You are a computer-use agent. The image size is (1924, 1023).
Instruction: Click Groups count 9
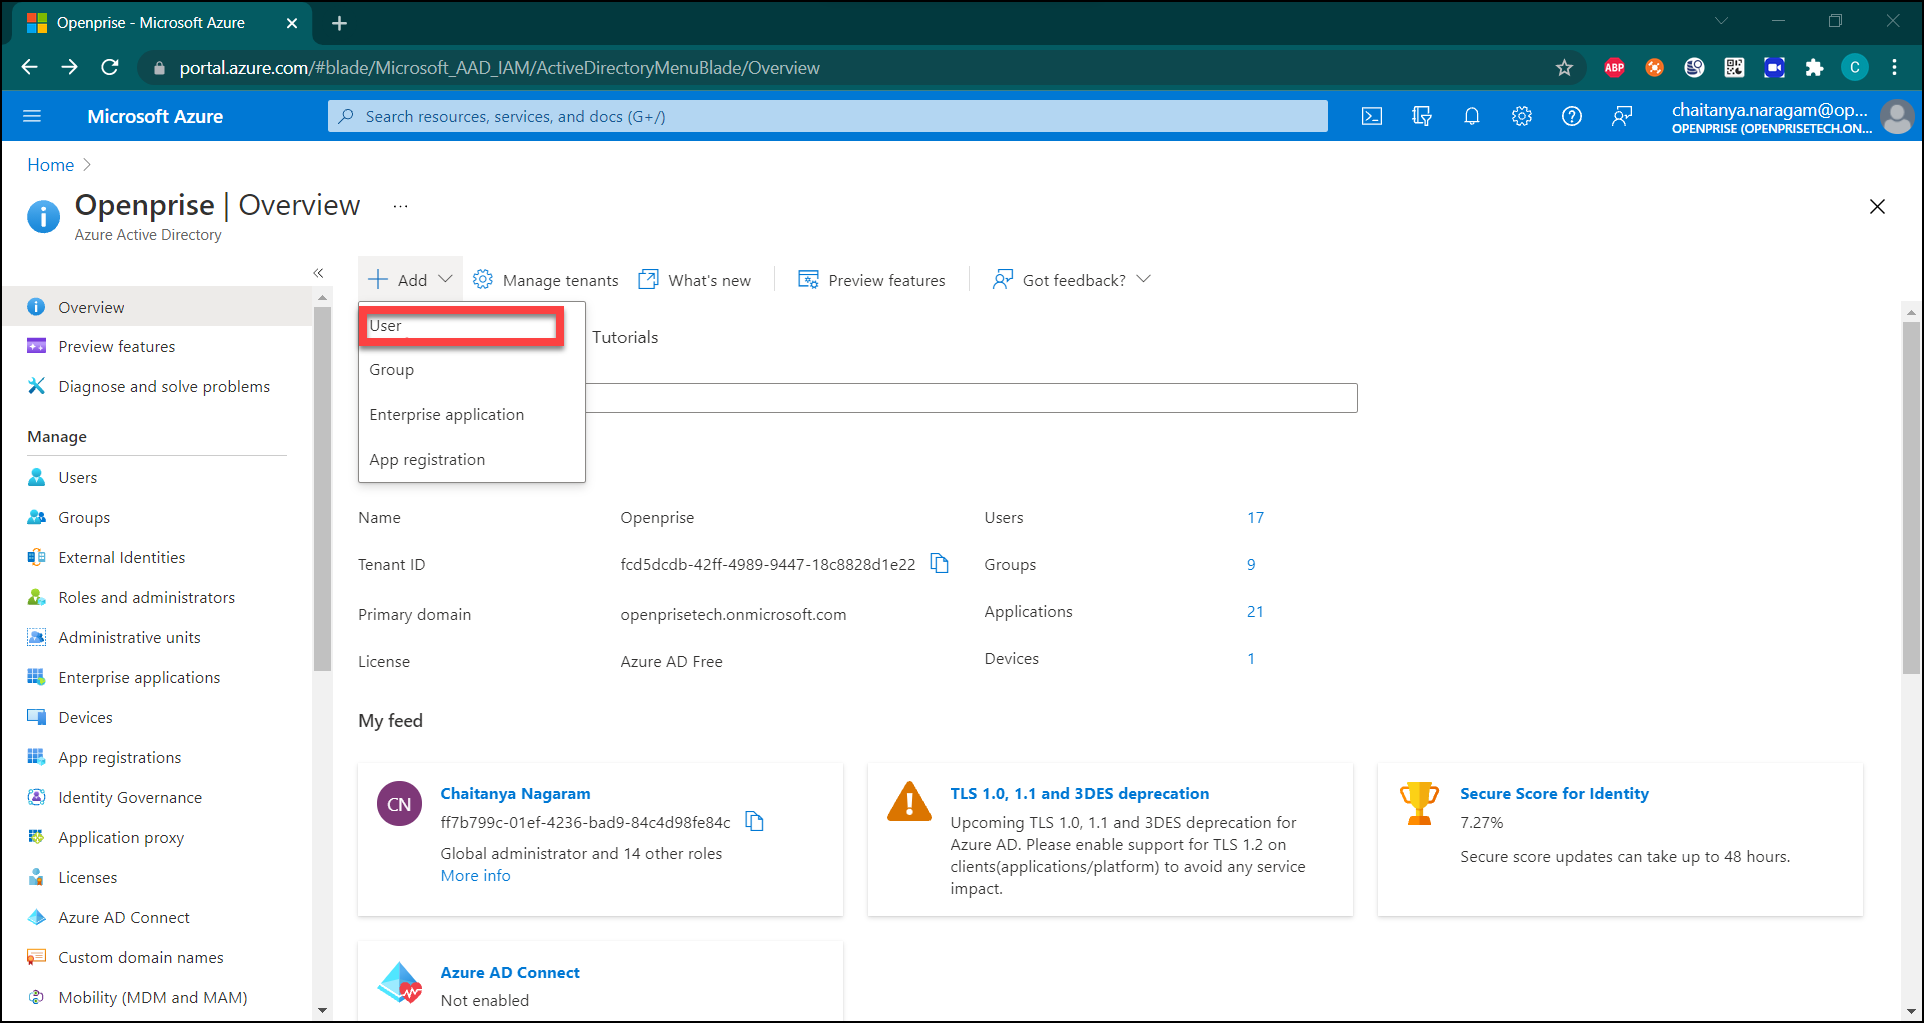(x=1251, y=564)
